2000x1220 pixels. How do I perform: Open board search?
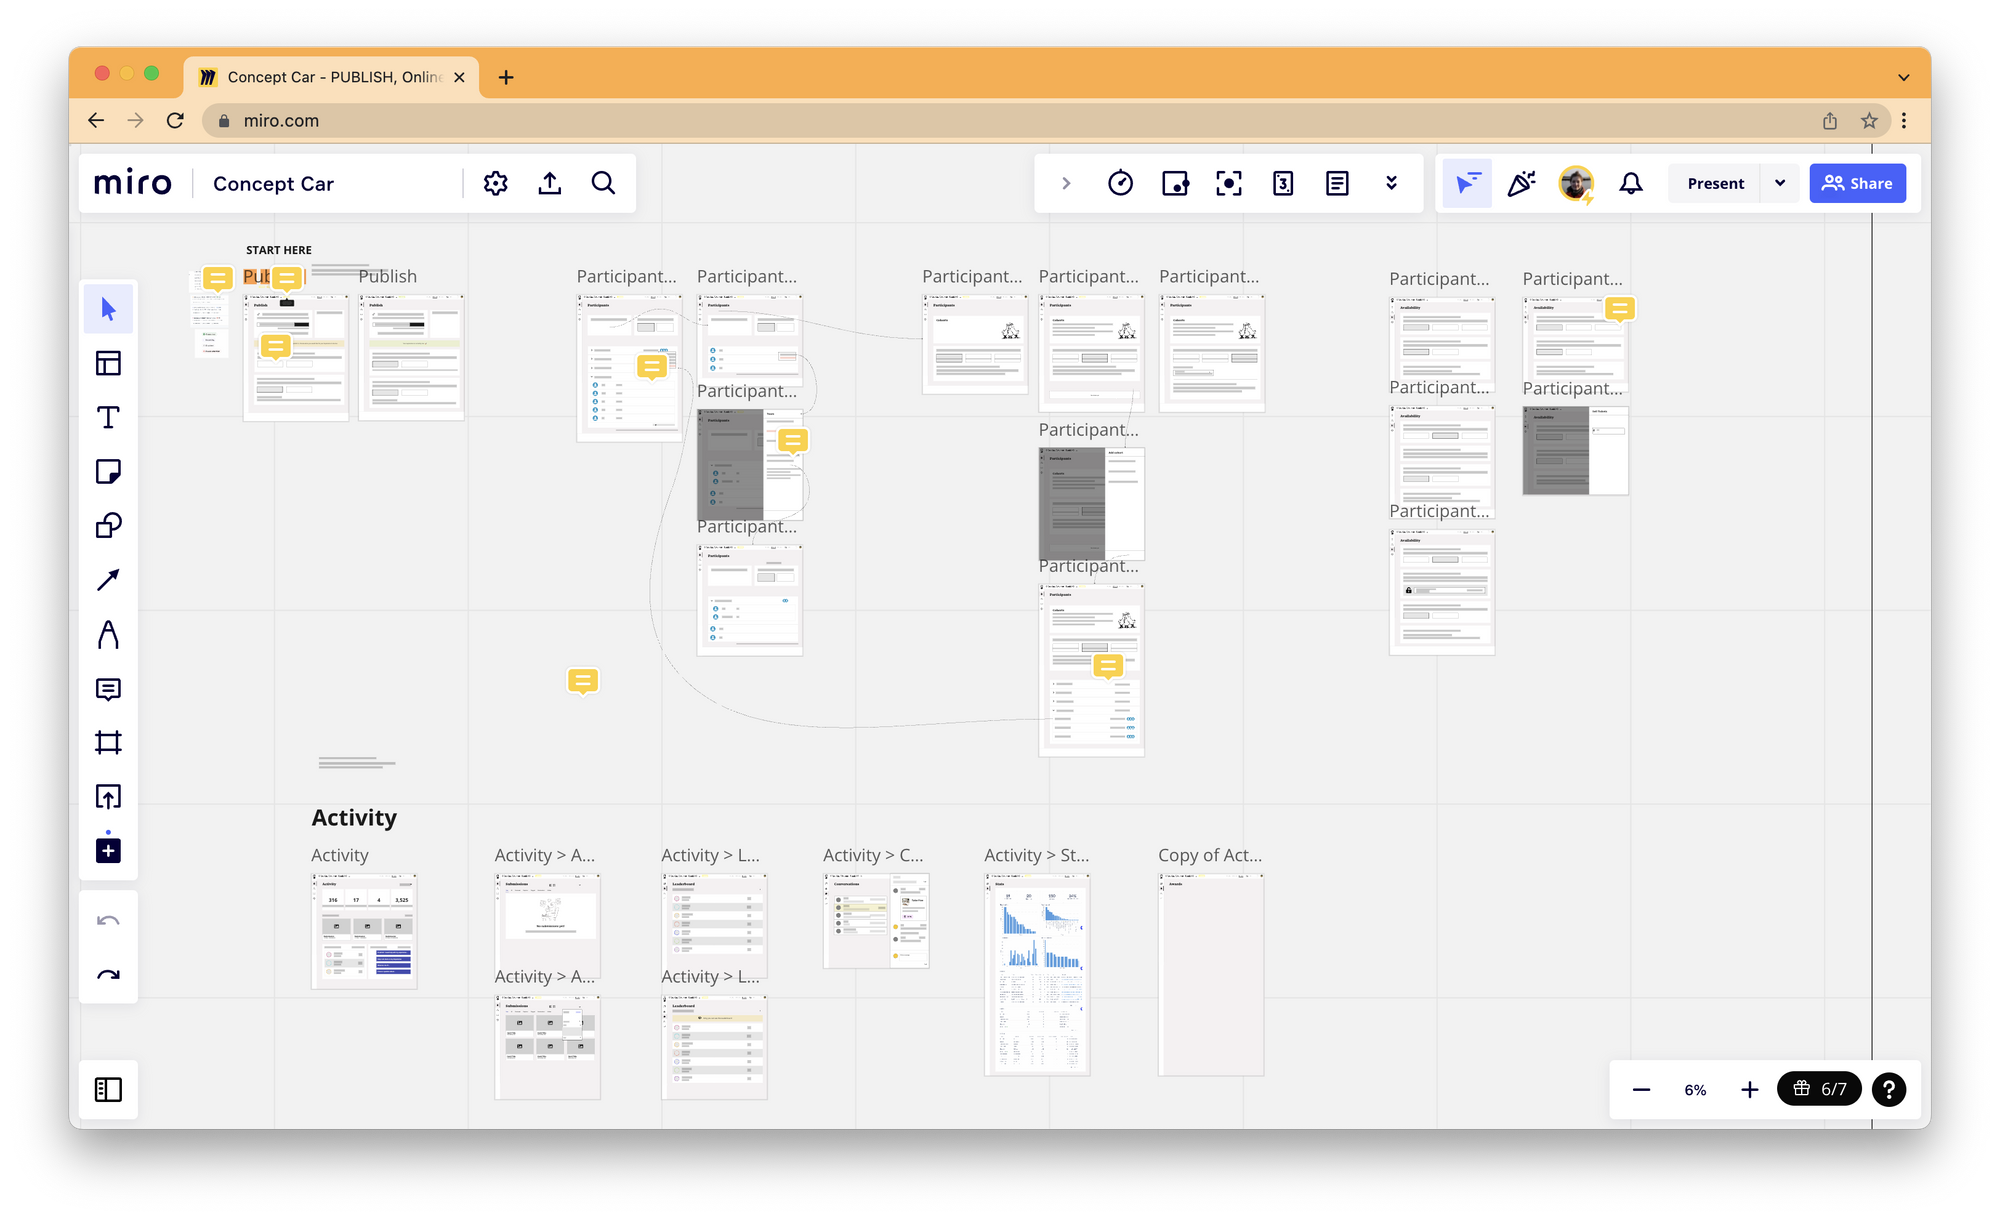(603, 183)
